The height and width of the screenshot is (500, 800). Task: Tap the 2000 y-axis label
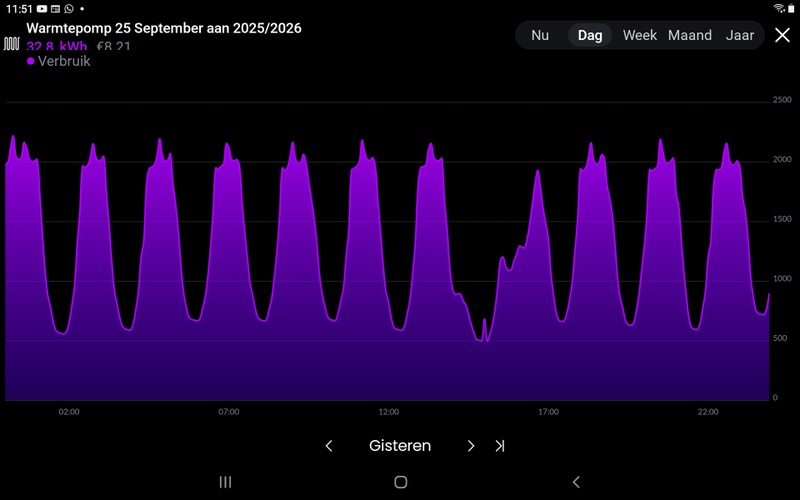pos(782,160)
